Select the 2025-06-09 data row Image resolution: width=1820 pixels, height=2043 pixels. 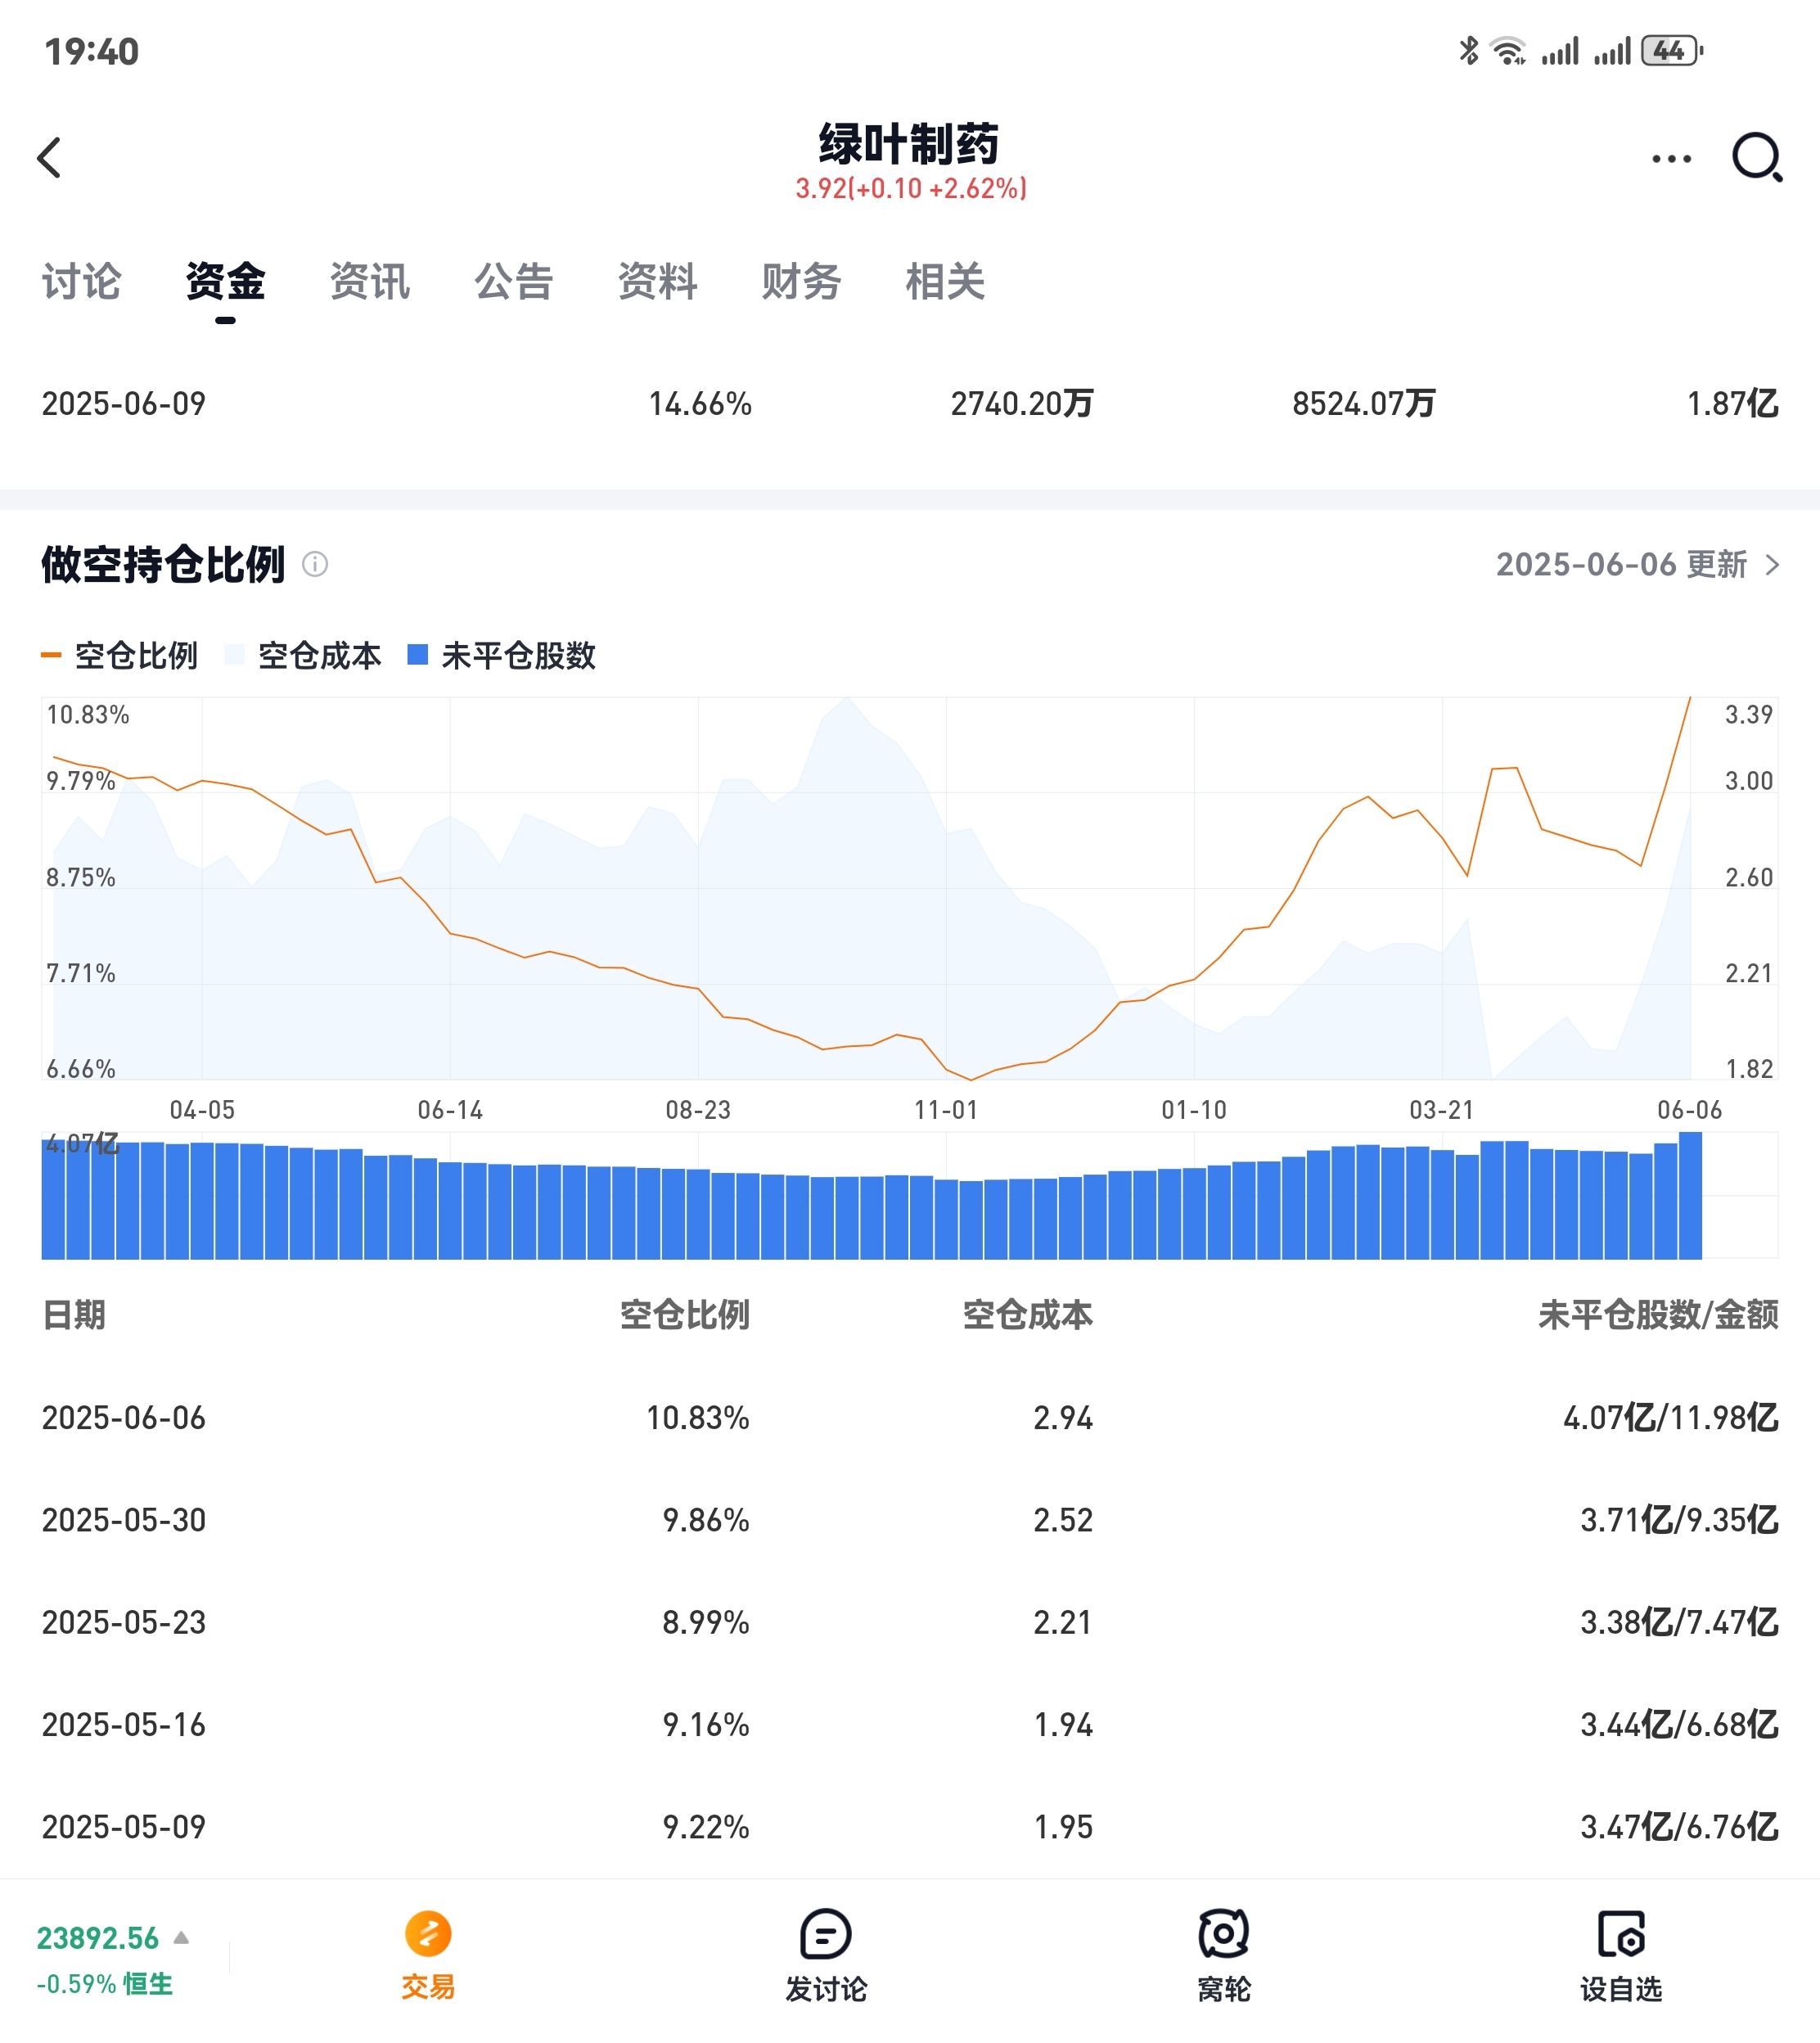coord(910,404)
